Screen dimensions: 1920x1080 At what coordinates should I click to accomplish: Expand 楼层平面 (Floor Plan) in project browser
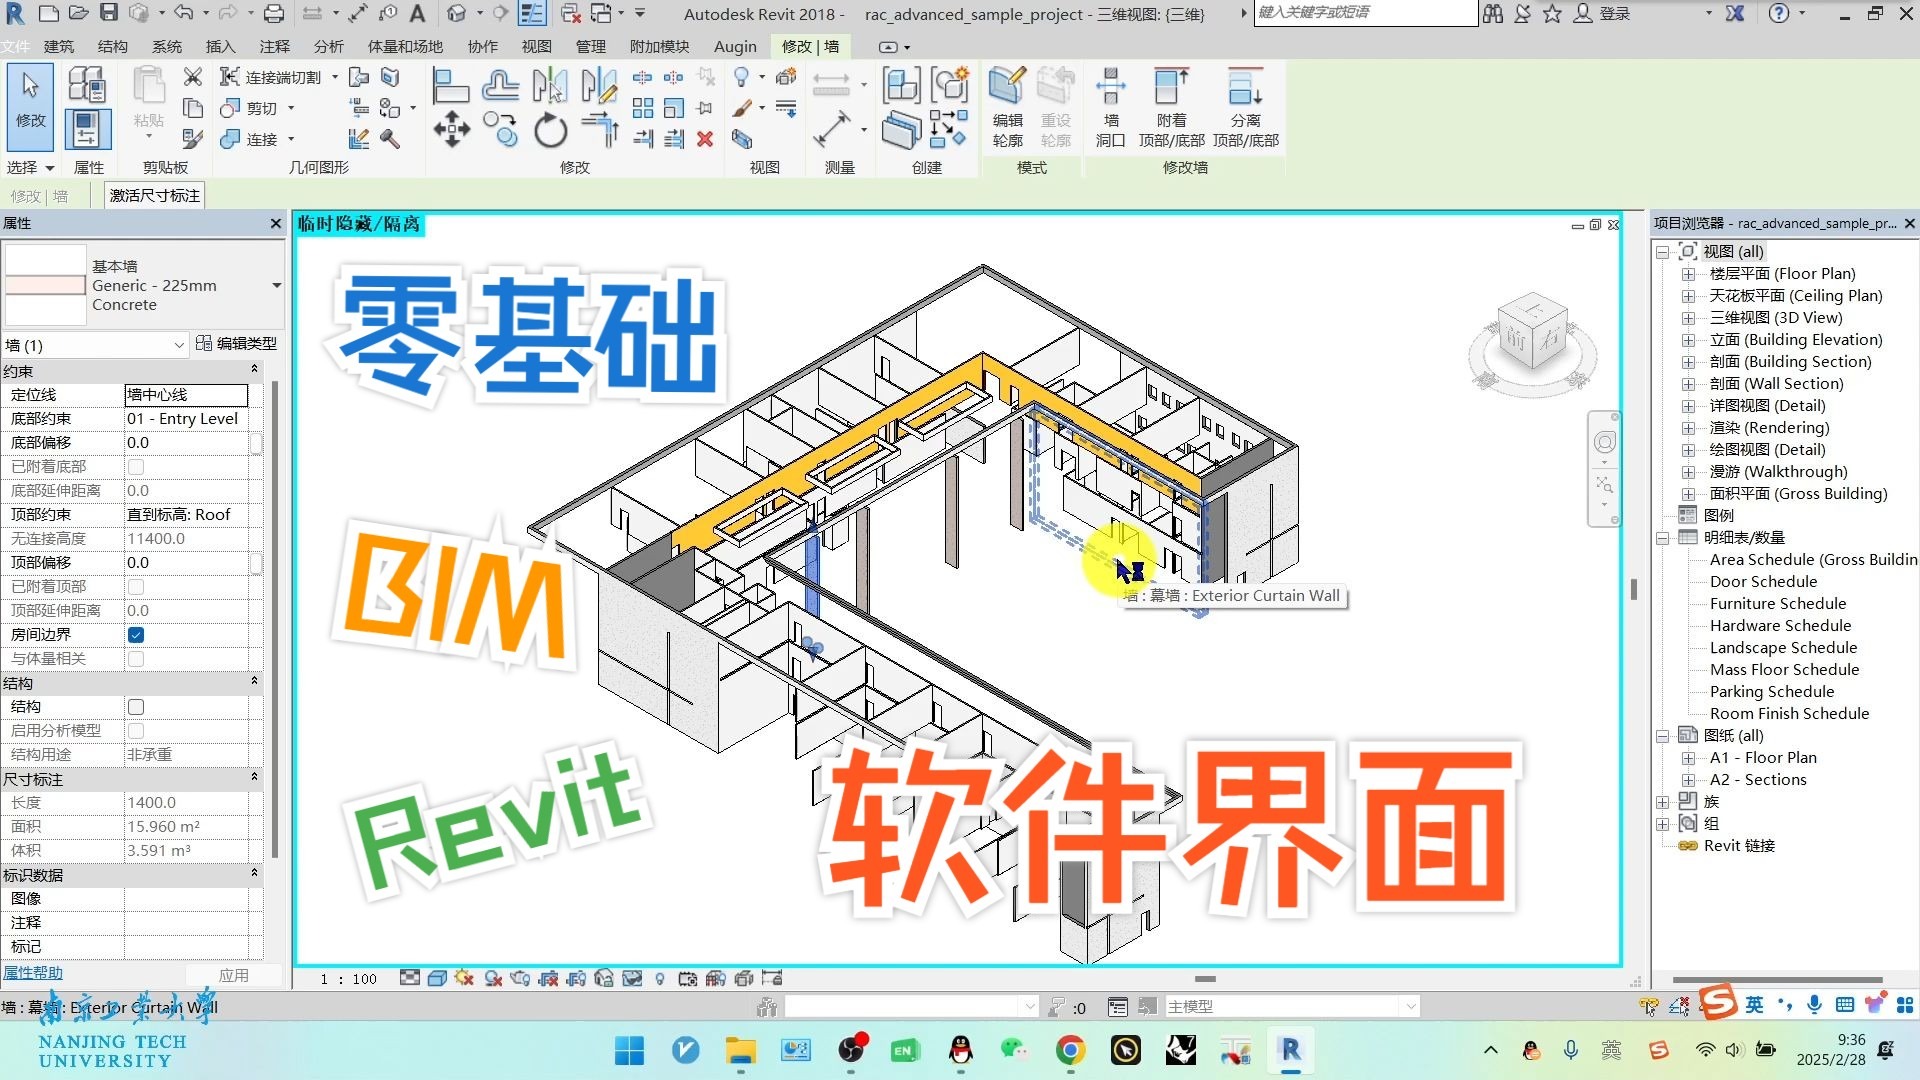pos(1686,273)
